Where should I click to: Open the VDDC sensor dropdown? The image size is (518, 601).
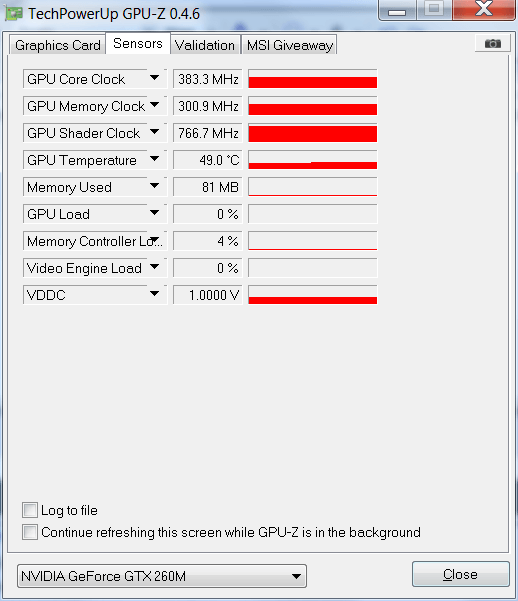click(x=155, y=294)
